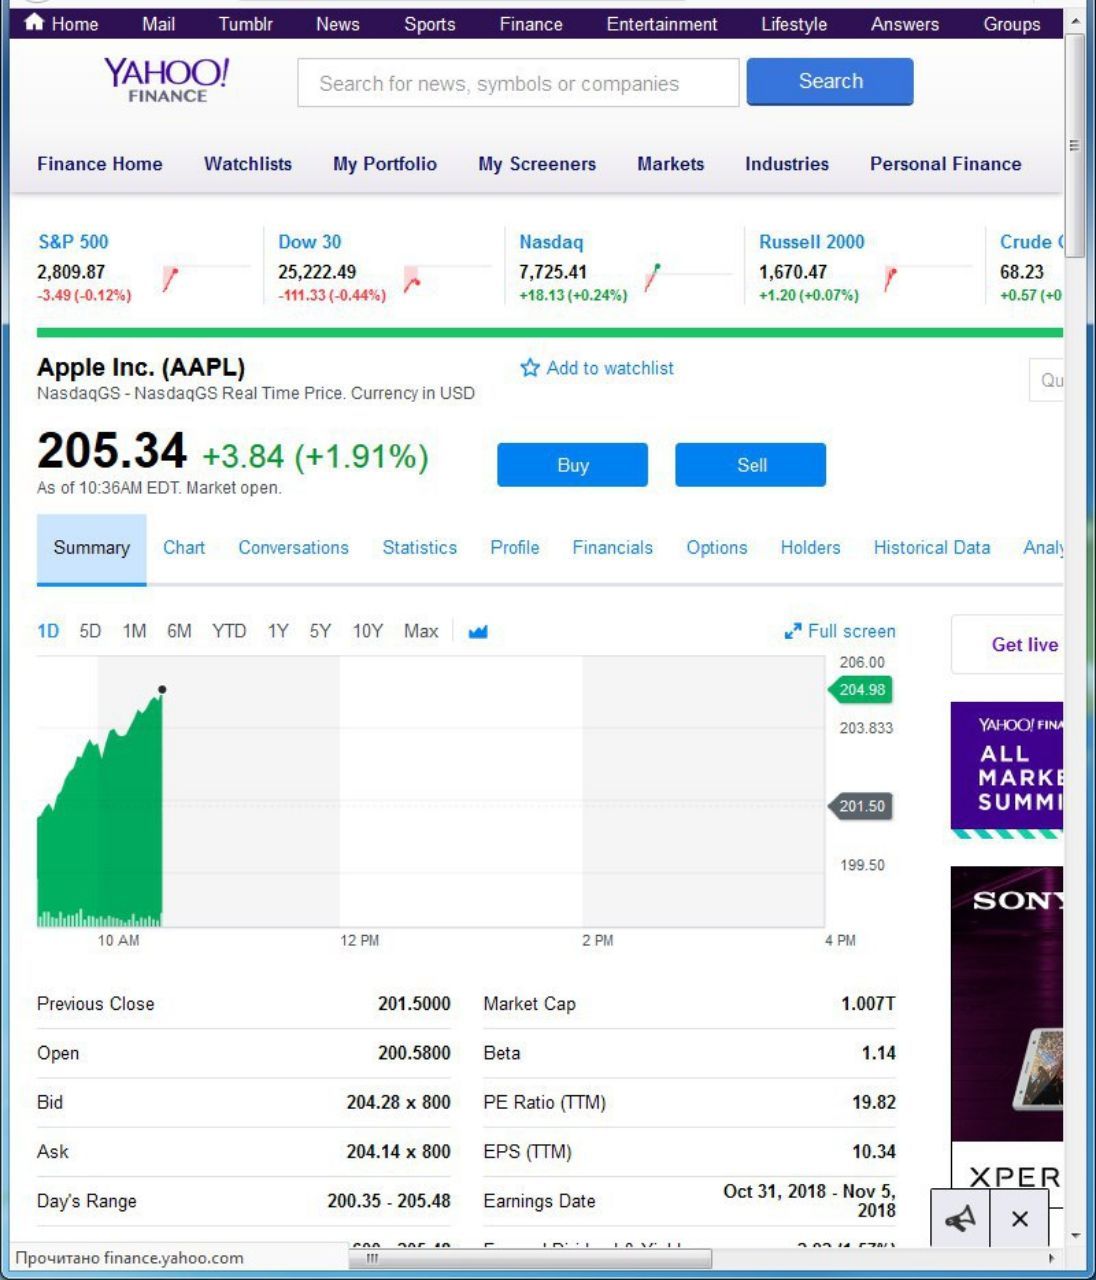
Task: Open Finance in the top bar
Action: [x=531, y=24]
